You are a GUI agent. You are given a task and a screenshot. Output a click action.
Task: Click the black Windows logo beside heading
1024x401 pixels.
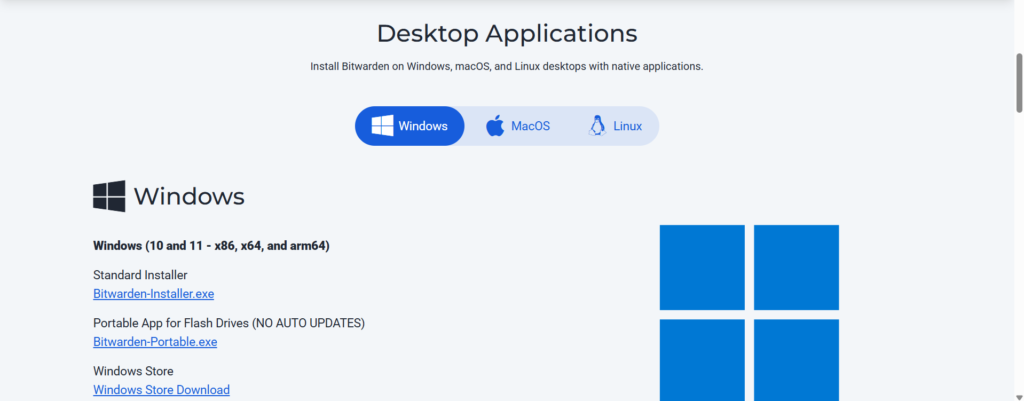(x=109, y=196)
